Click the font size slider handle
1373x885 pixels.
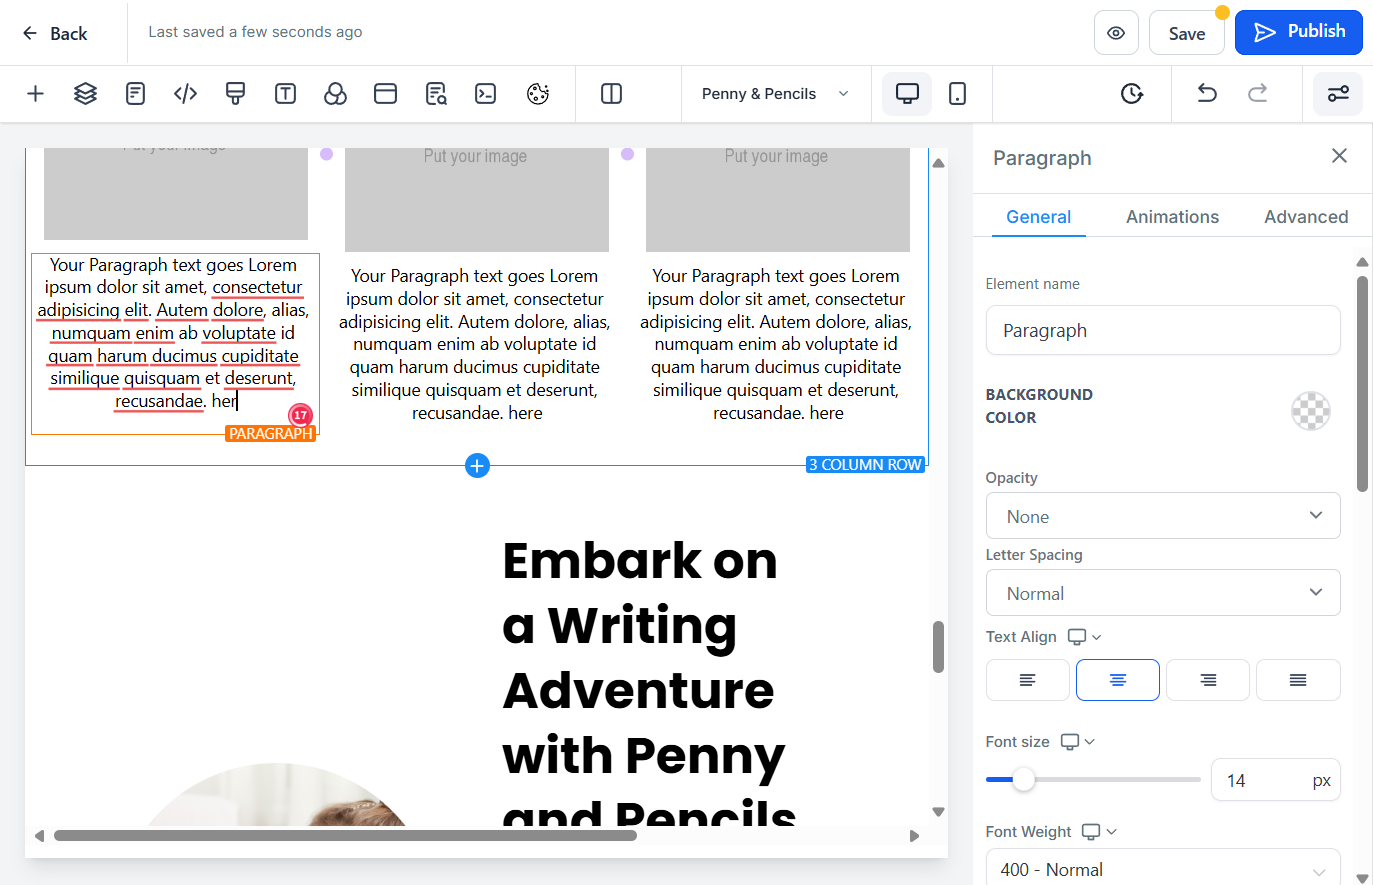[1023, 780]
